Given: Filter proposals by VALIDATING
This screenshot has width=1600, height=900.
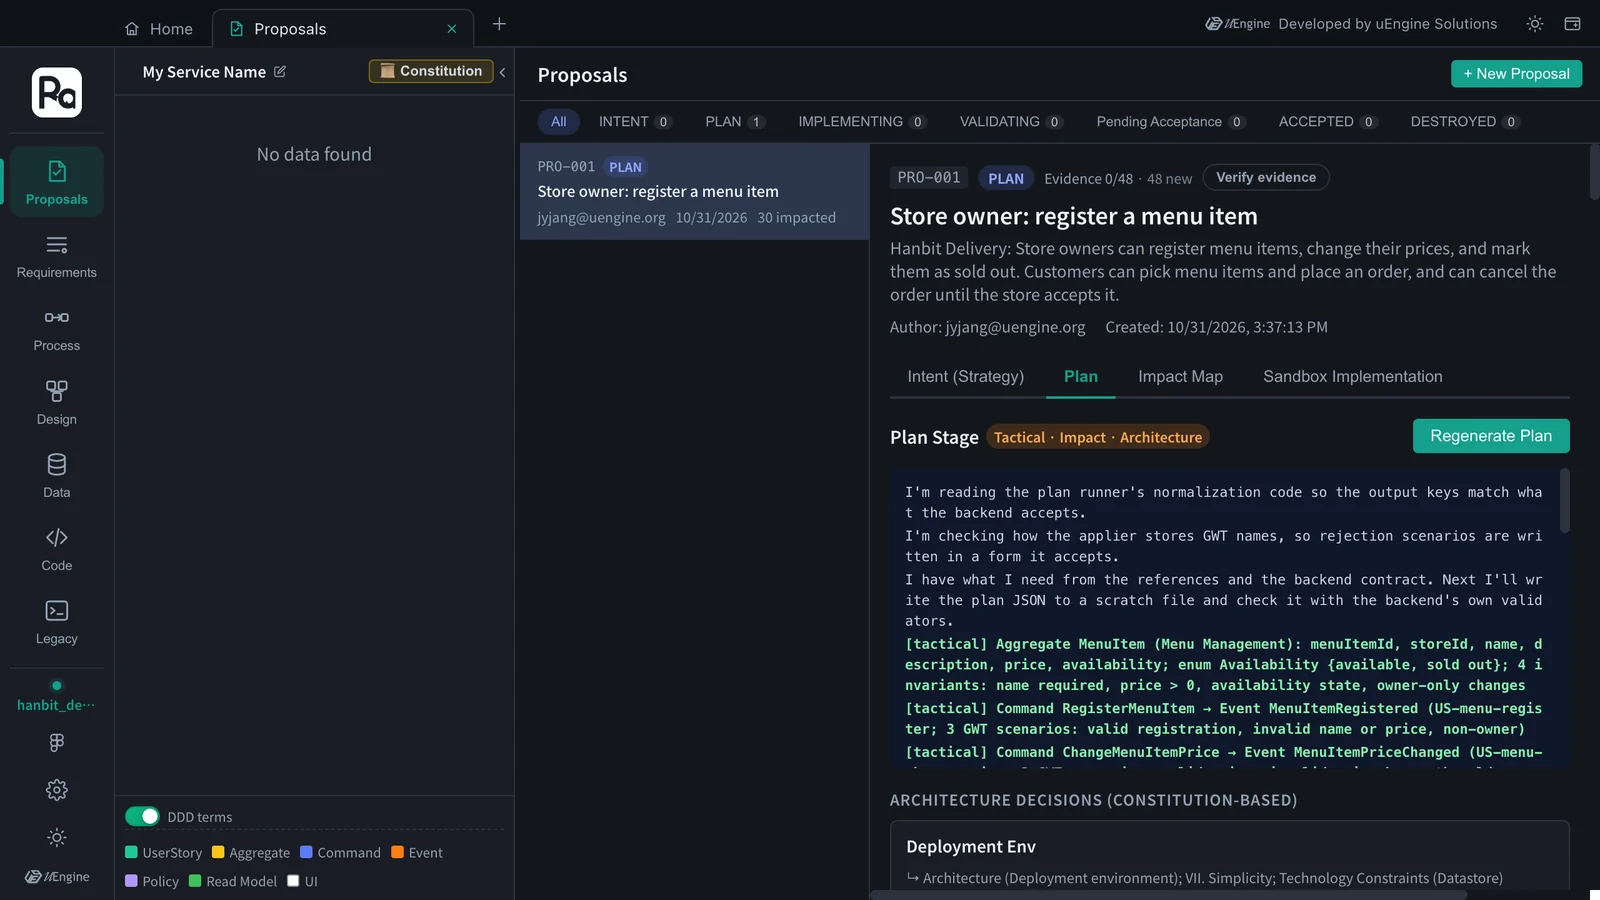Looking at the screenshot, I should (x=1011, y=122).
